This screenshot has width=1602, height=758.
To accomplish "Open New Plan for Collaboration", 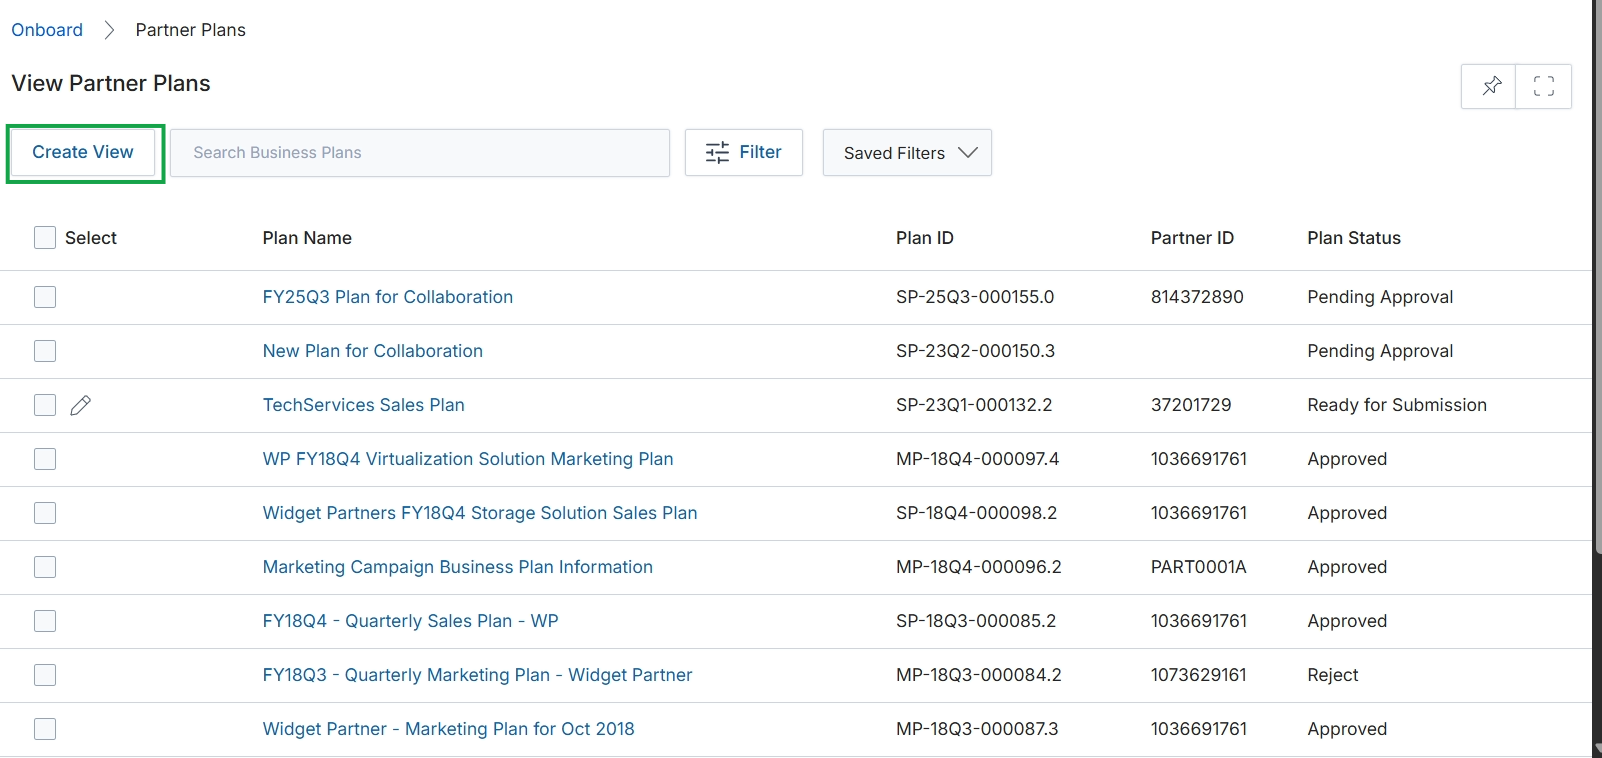I will pos(373,351).
